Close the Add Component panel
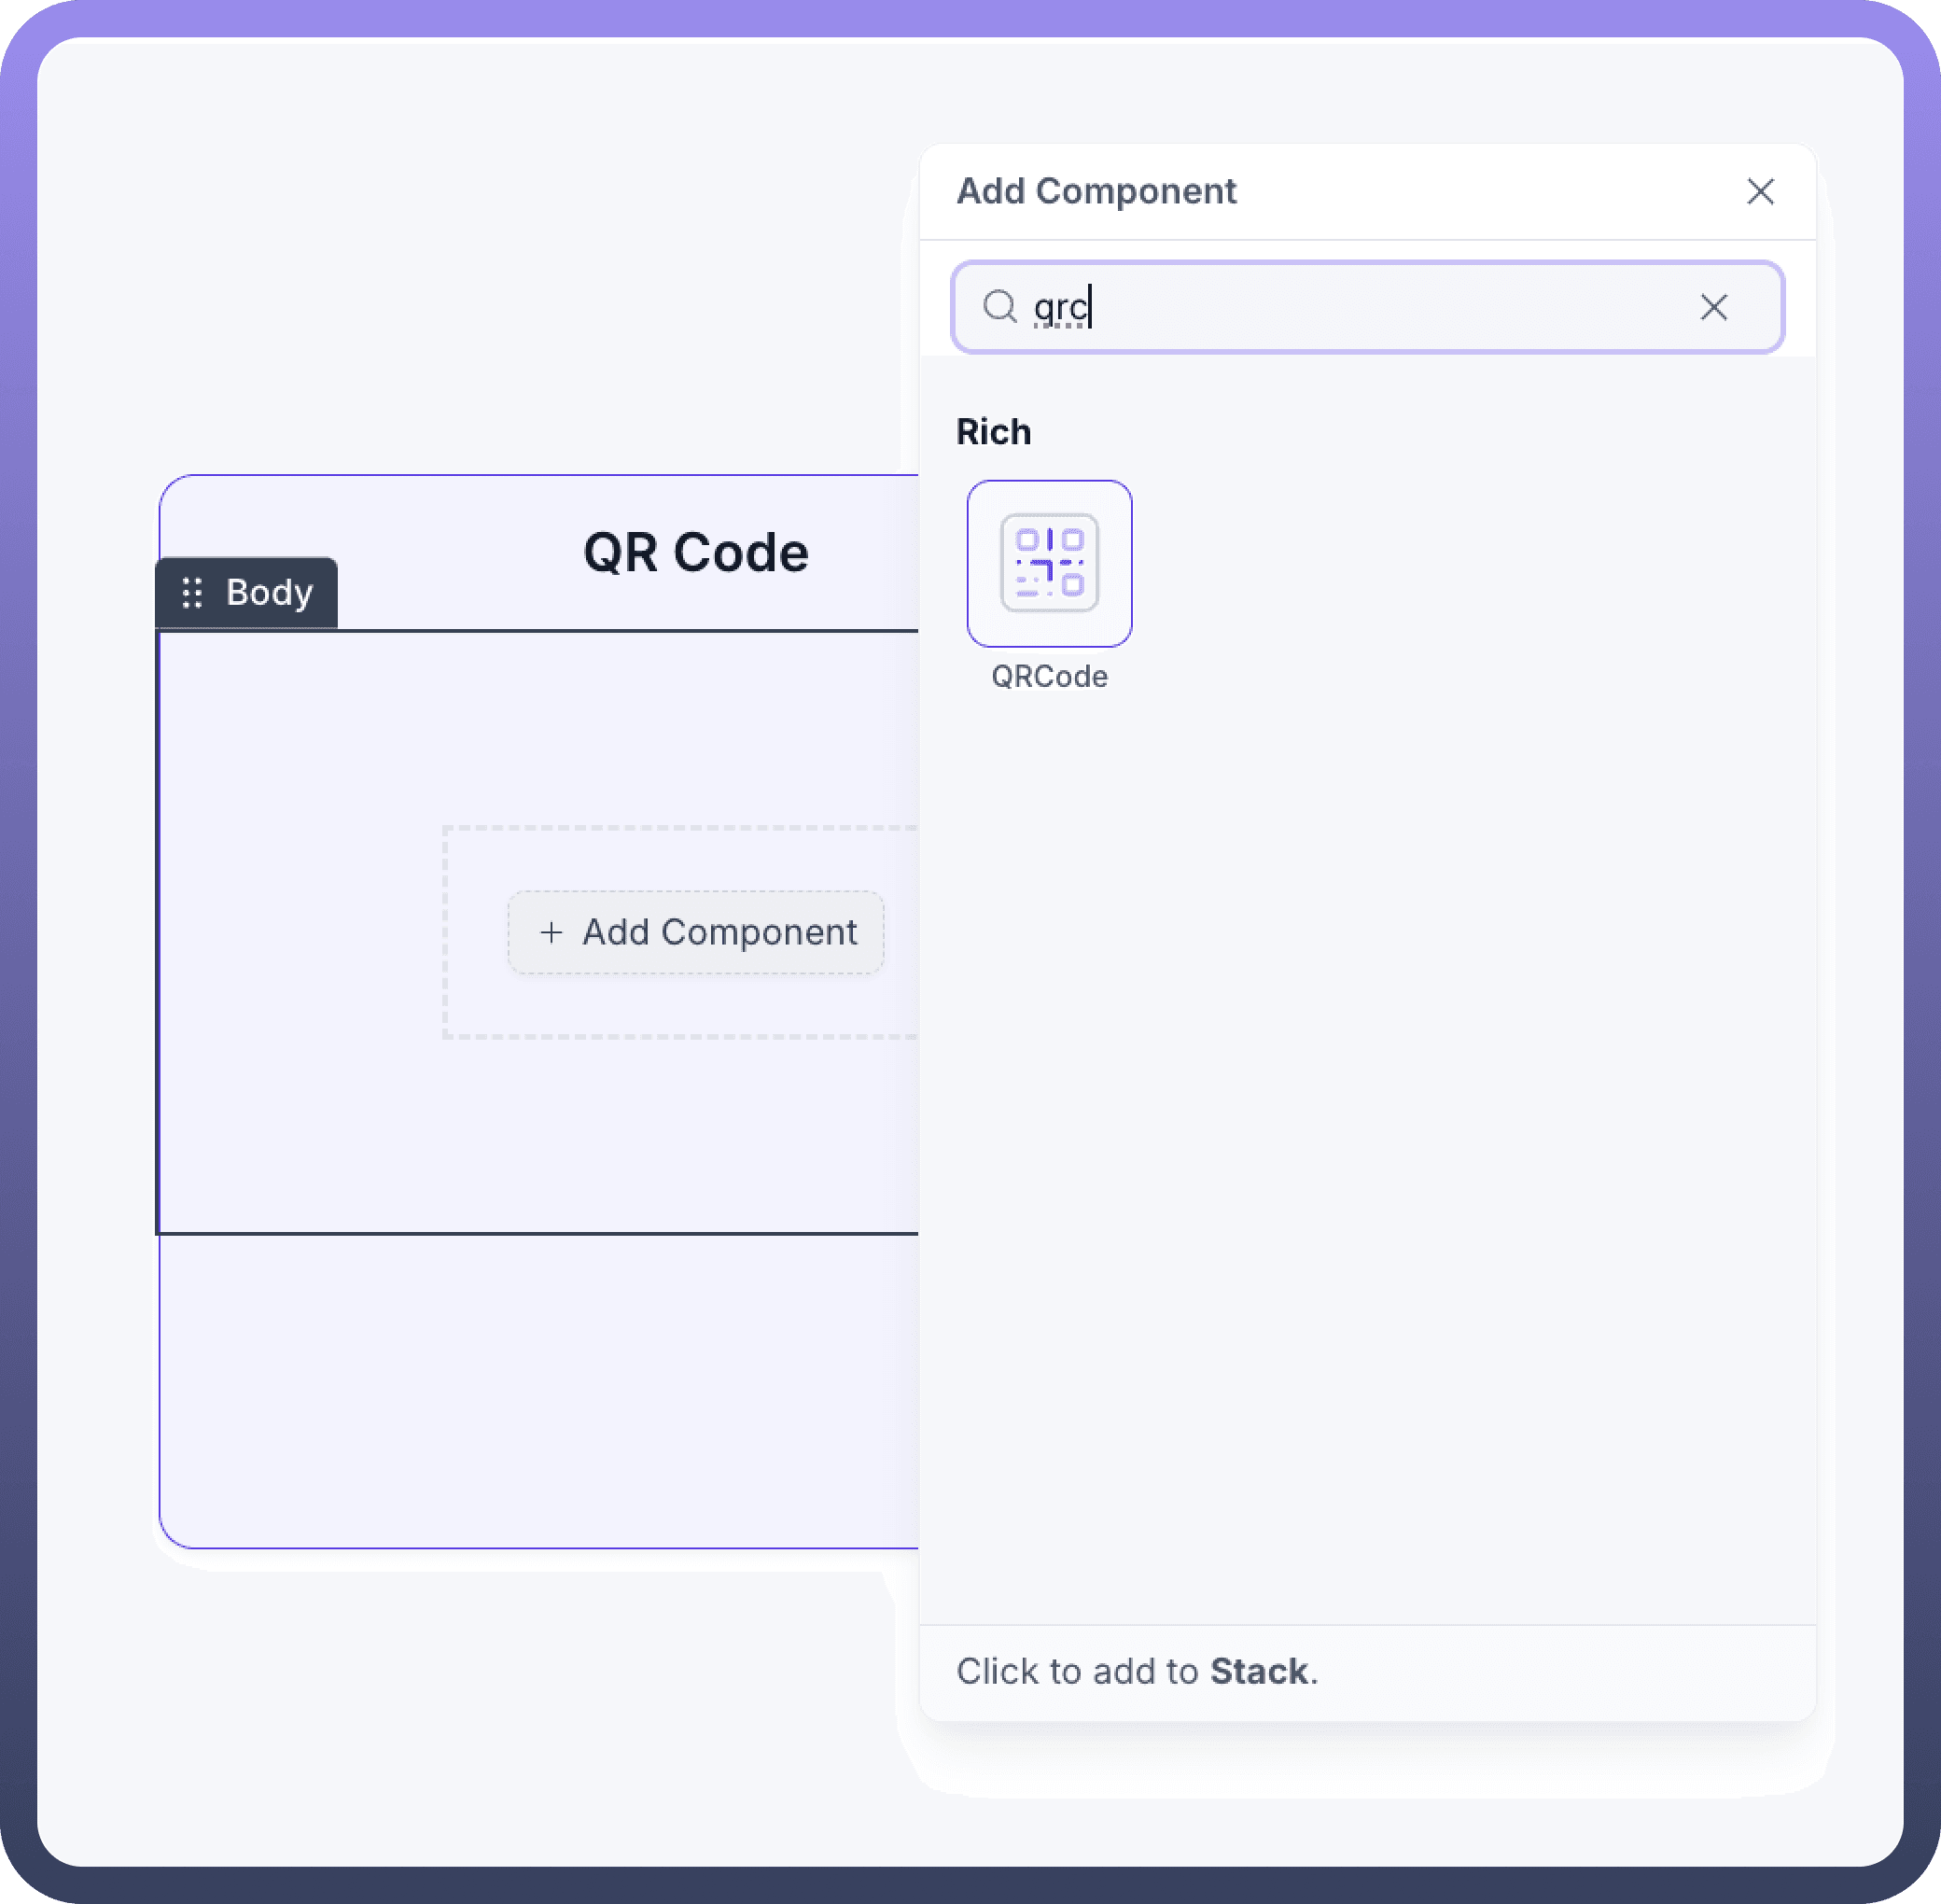This screenshot has height=1904, width=1941. click(x=1760, y=191)
